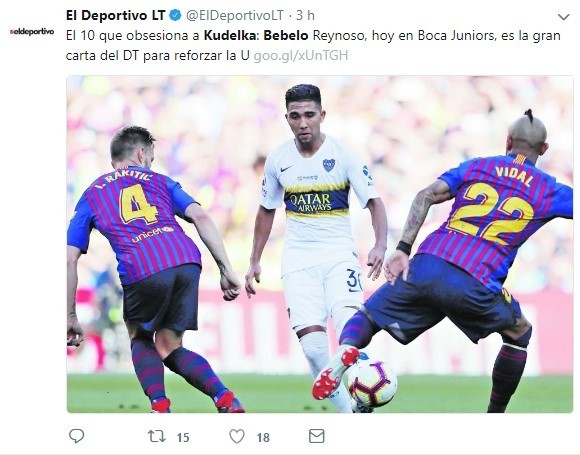Click the blue verified badge
The image size is (580, 455).
pos(175,15)
